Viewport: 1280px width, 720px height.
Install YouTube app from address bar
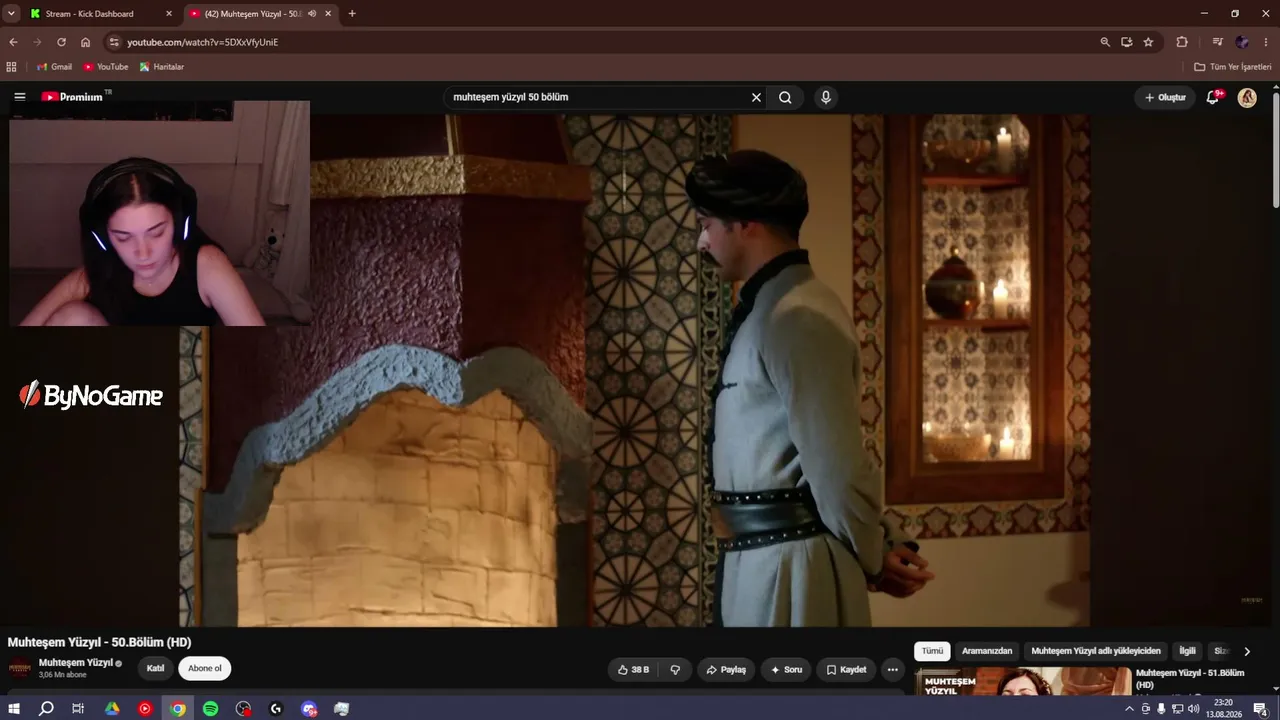point(1127,42)
